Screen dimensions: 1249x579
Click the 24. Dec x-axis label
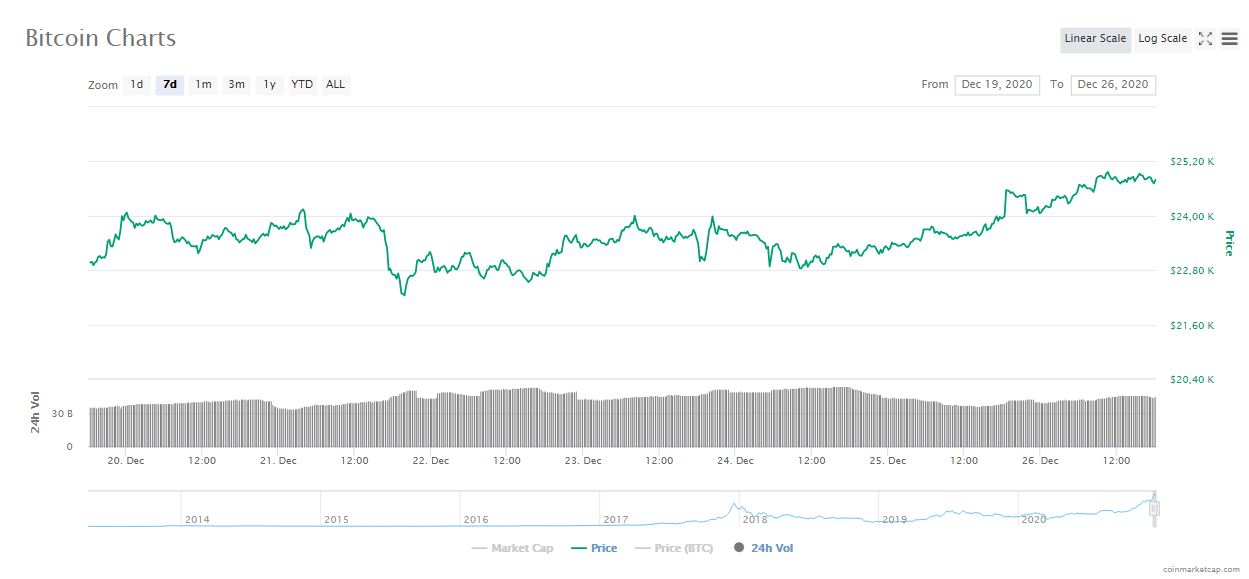point(735,461)
